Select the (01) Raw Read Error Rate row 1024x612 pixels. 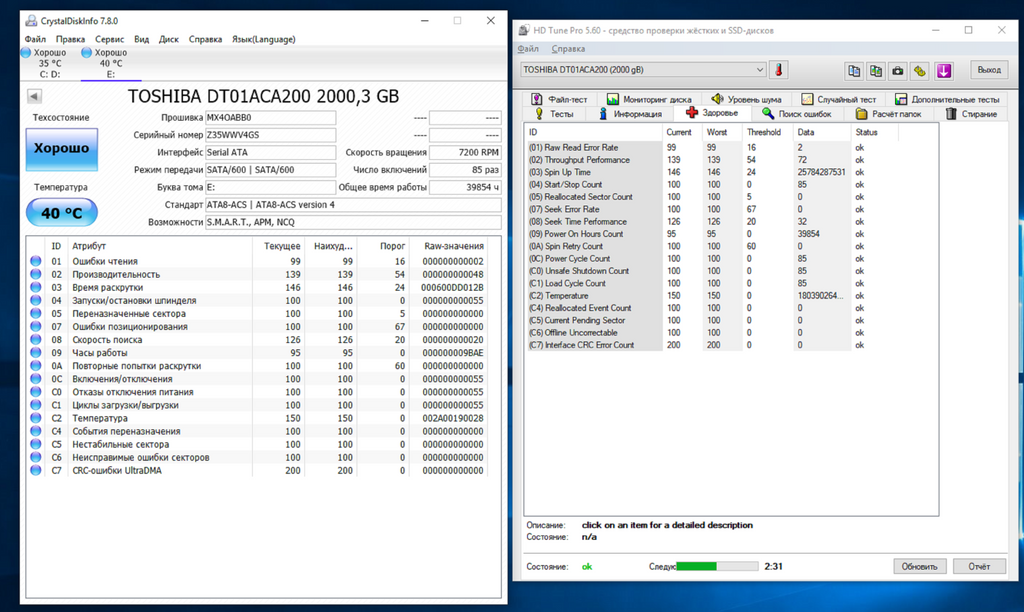coord(712,148)
